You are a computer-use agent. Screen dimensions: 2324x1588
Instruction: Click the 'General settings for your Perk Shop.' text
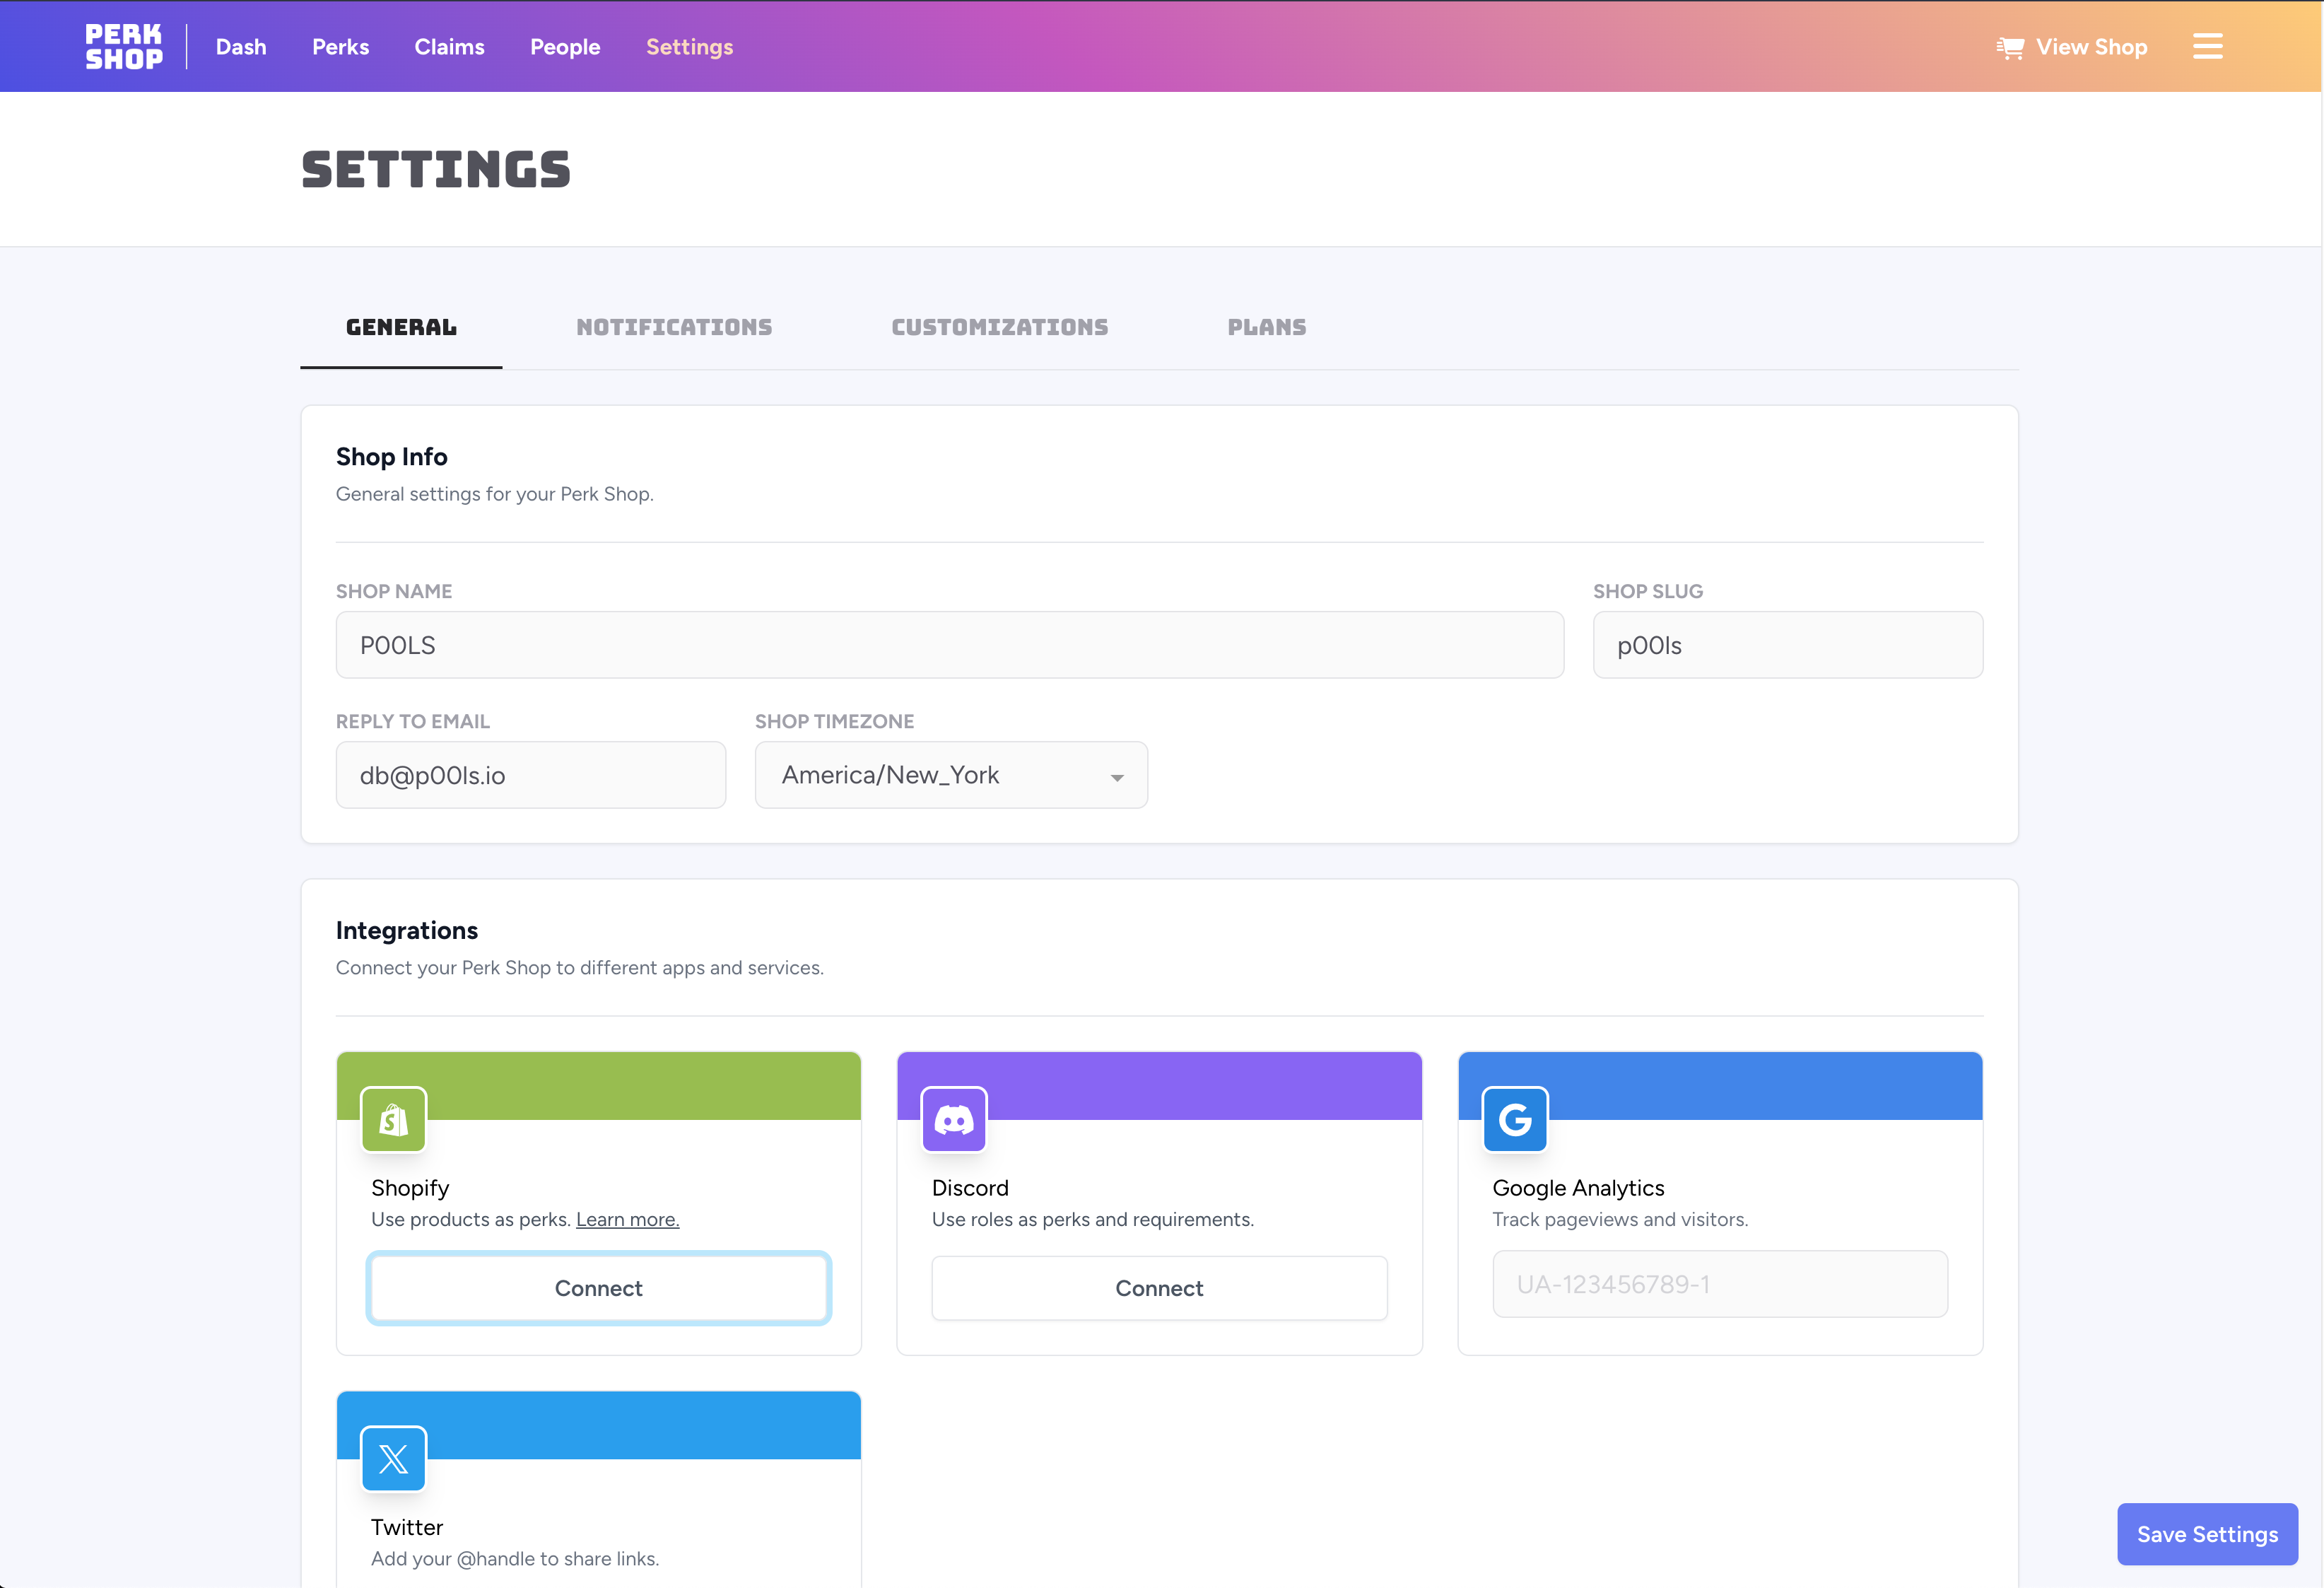pos(495,494)
